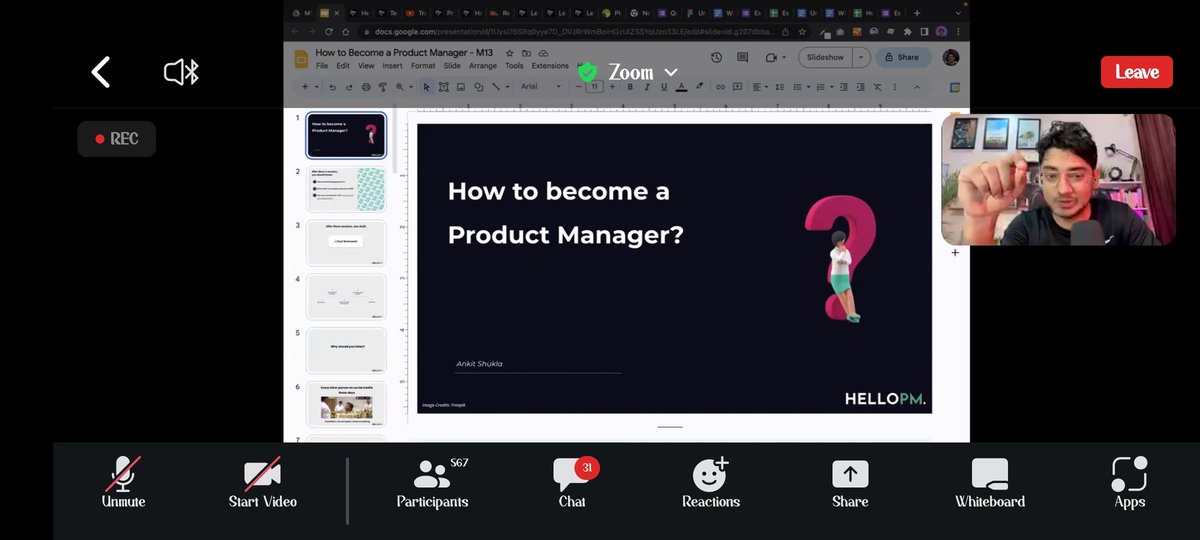Open the View menu in Slides
Image resolution: width=1200 pixels, height=540 pixels.
pos(366,66)
